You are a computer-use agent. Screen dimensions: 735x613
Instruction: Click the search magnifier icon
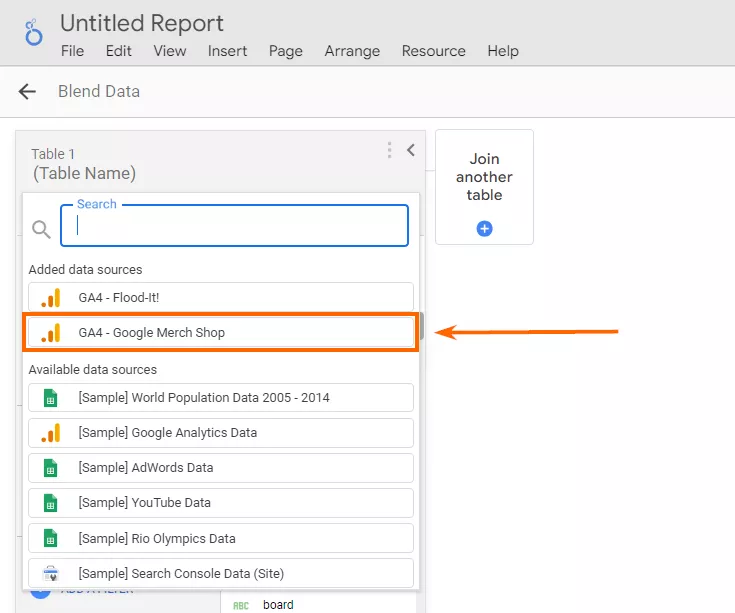click(x=41, y=229)
